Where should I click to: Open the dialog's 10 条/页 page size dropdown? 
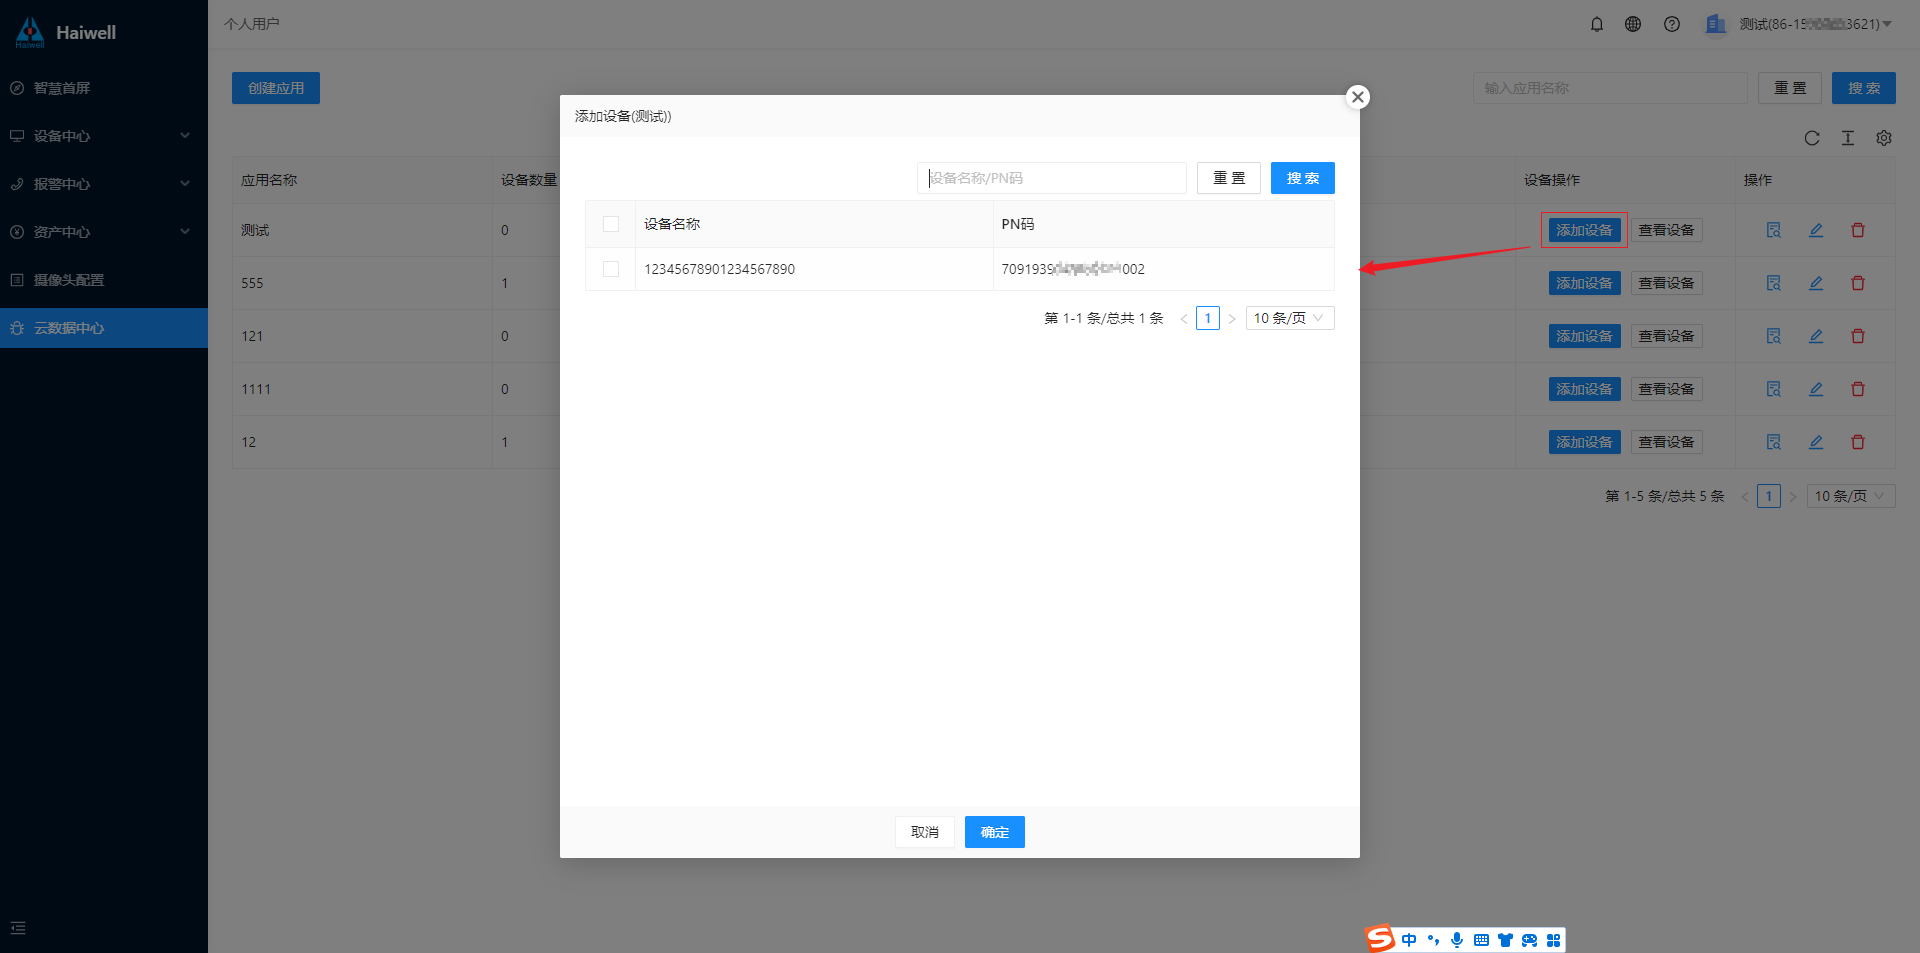coord(1290,318)
